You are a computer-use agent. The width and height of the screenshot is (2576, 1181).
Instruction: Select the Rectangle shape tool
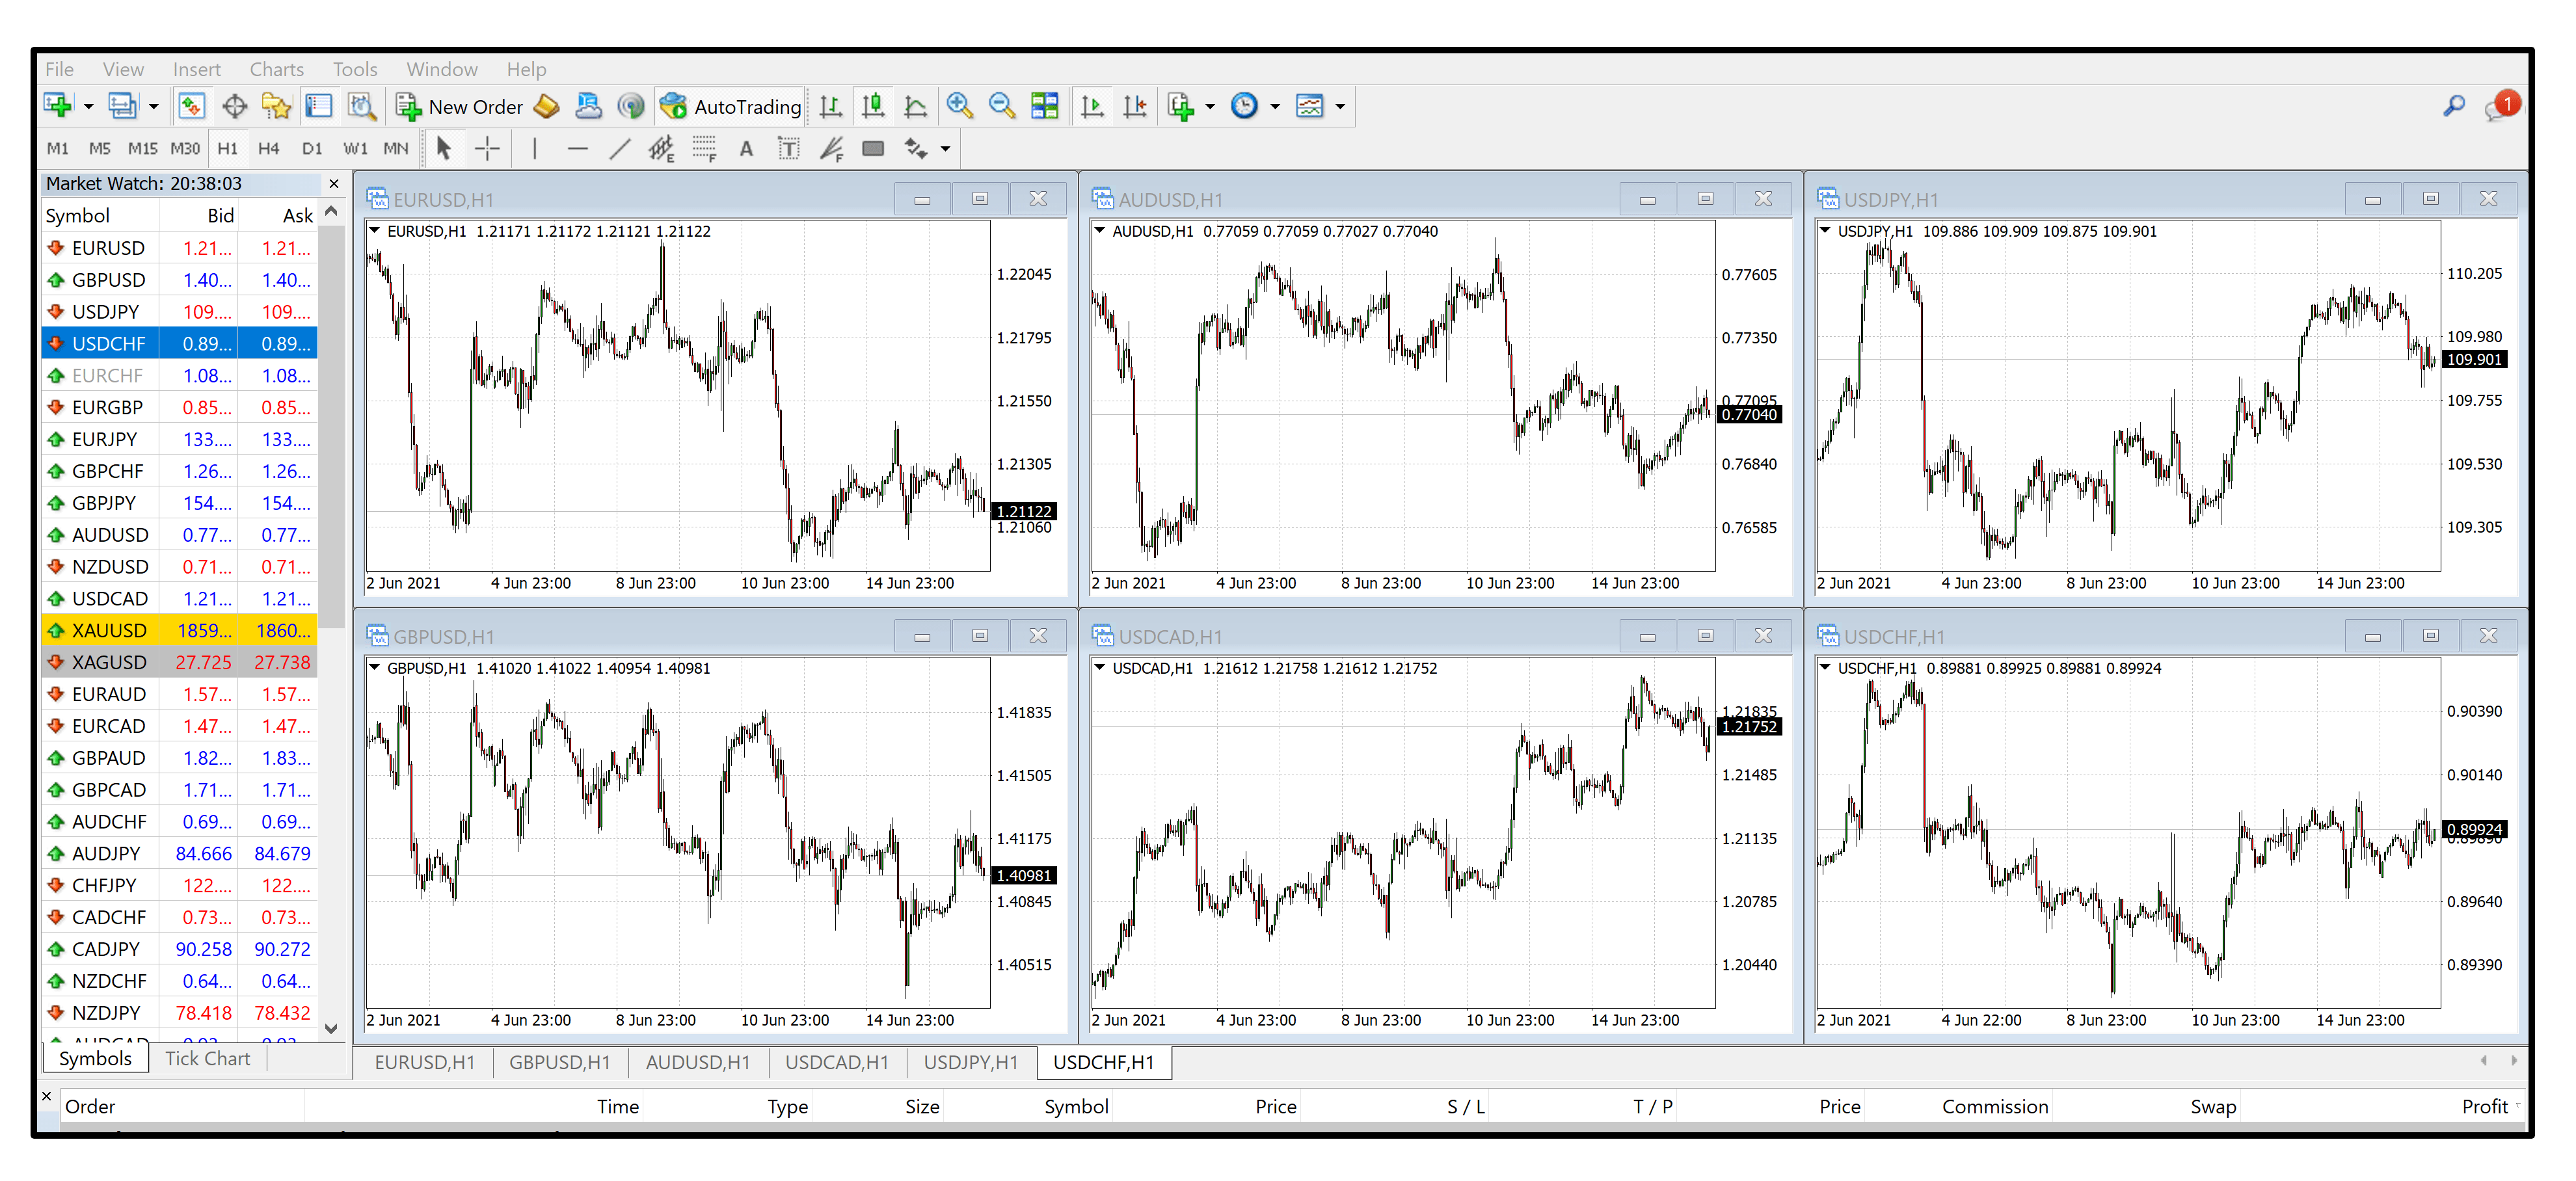(873, 149)
